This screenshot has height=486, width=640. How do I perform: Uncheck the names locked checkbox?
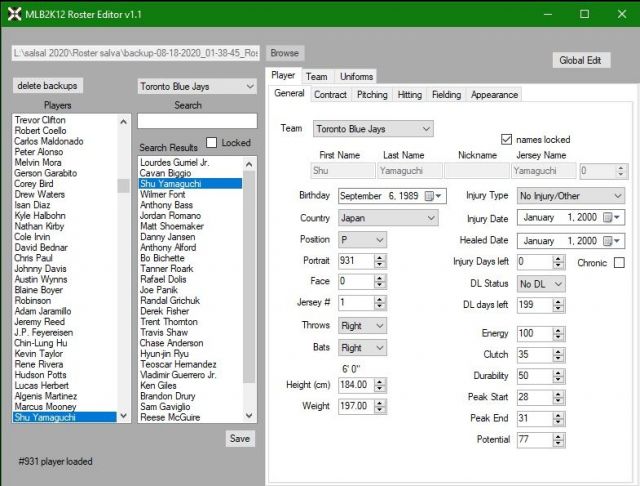coord(506,140)
